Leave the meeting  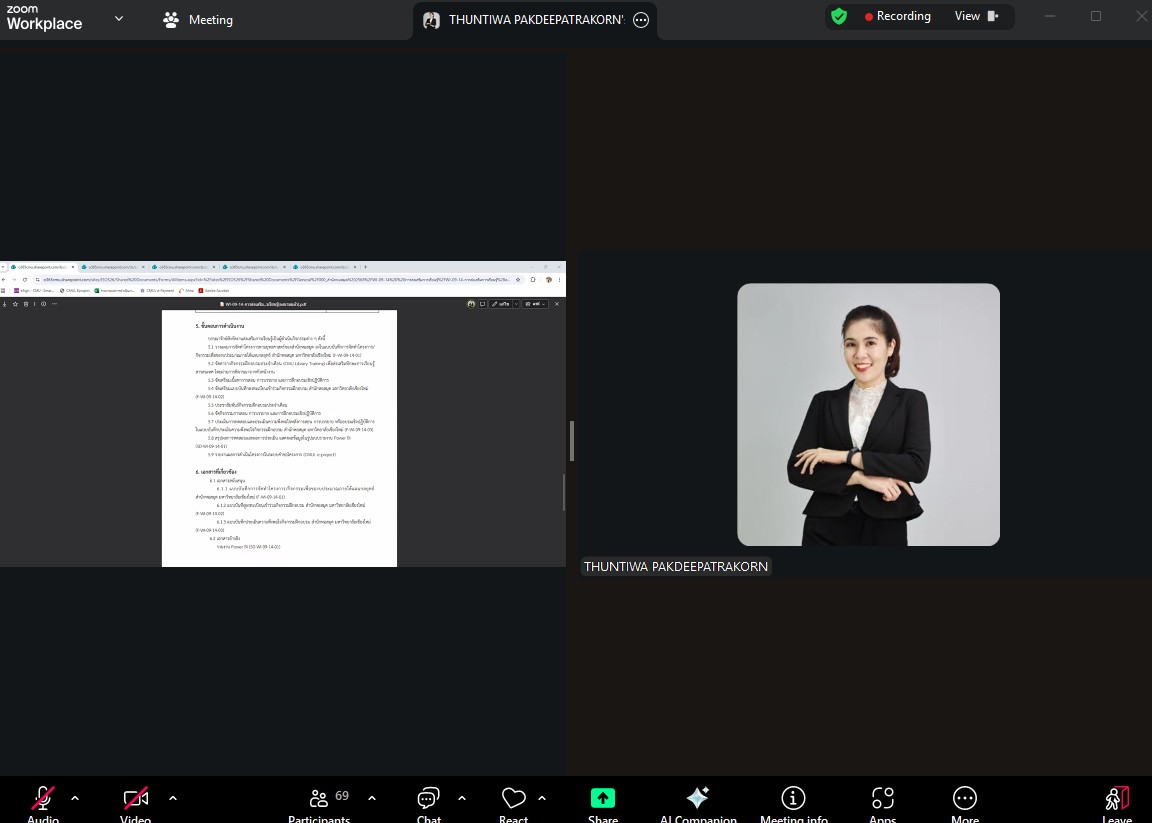pyautogui.click(x=1117, y=800)
